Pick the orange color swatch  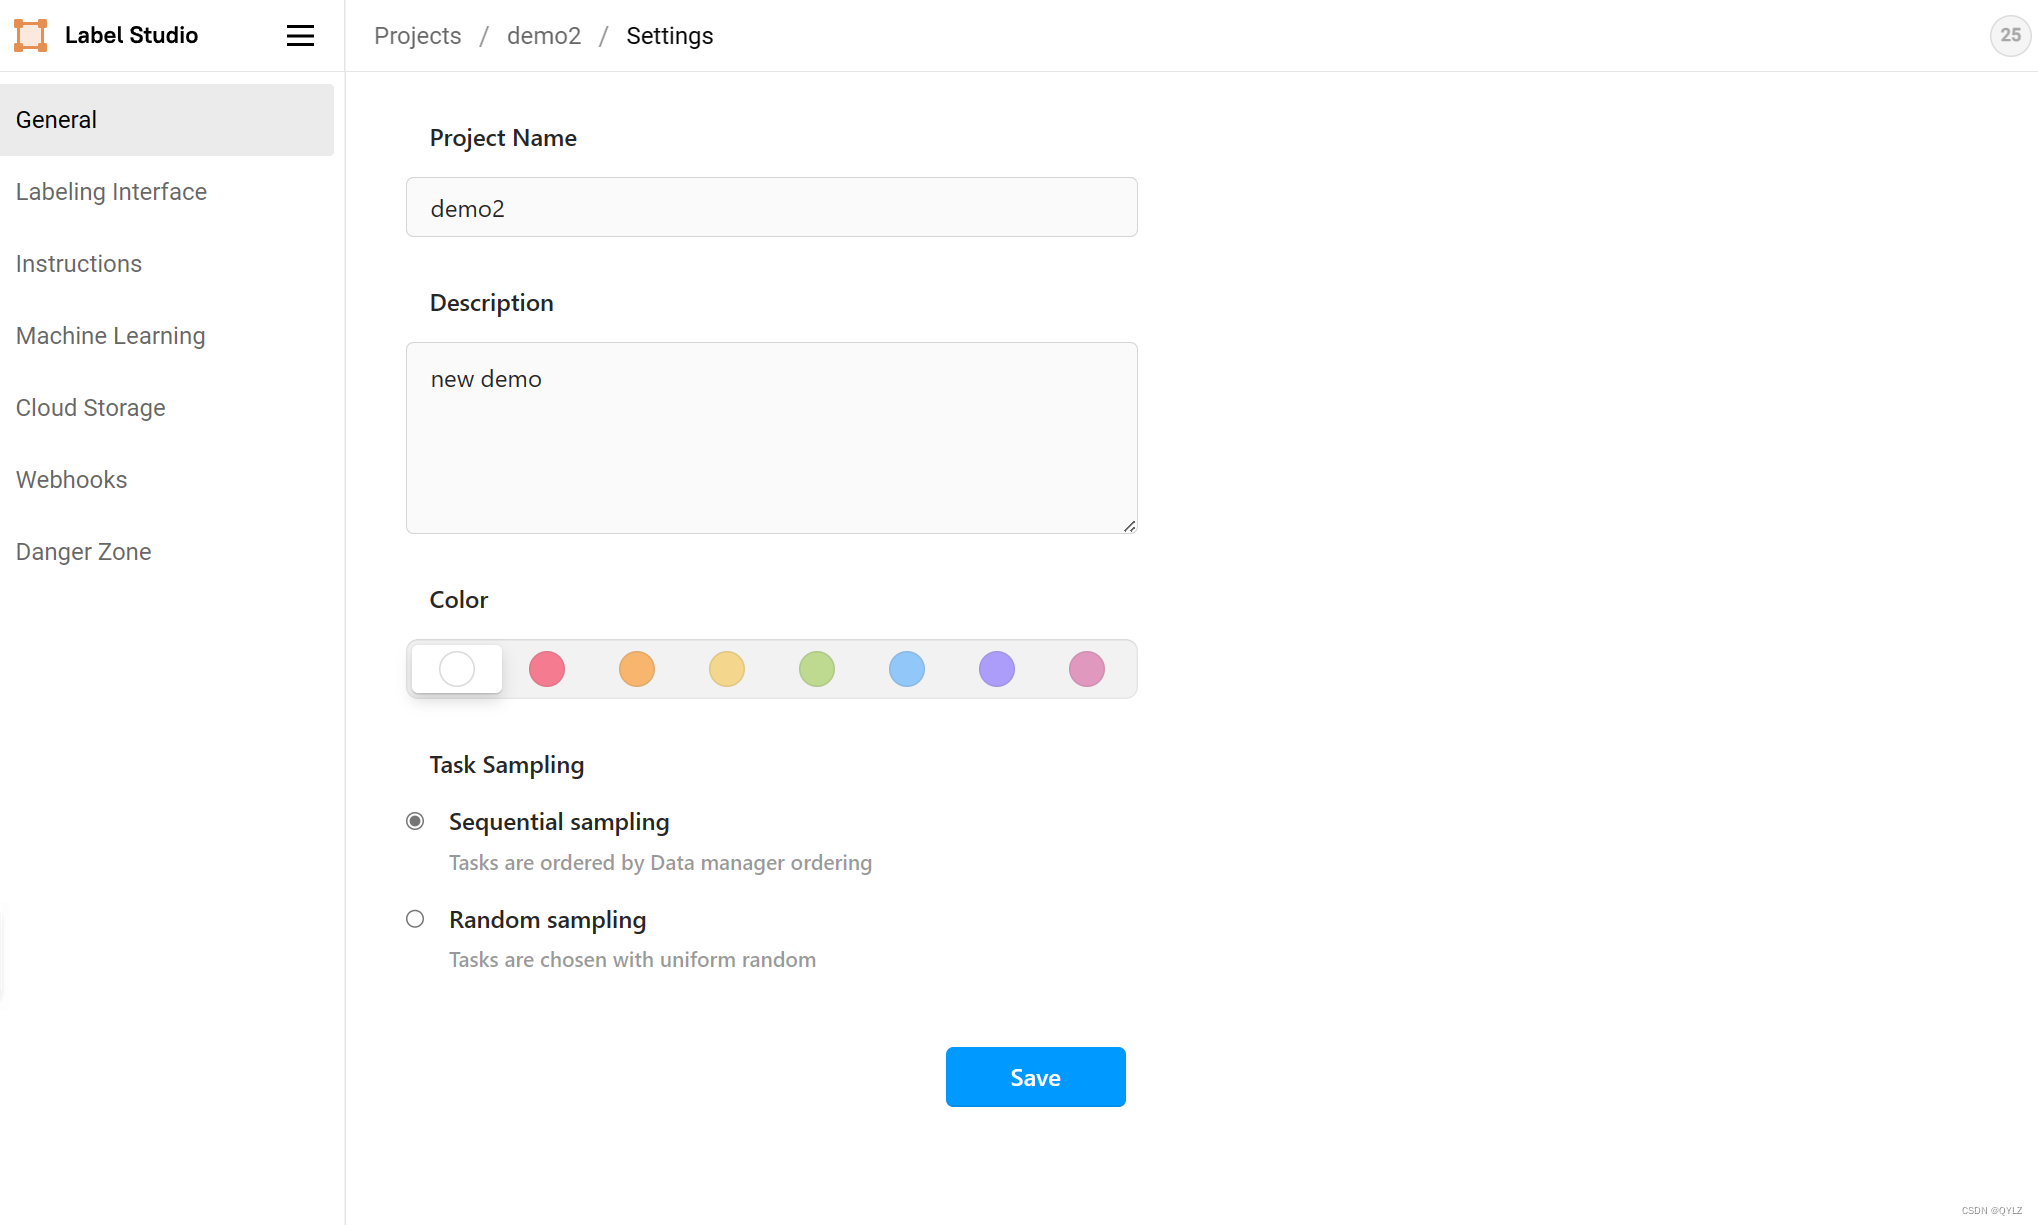(637, 669)
